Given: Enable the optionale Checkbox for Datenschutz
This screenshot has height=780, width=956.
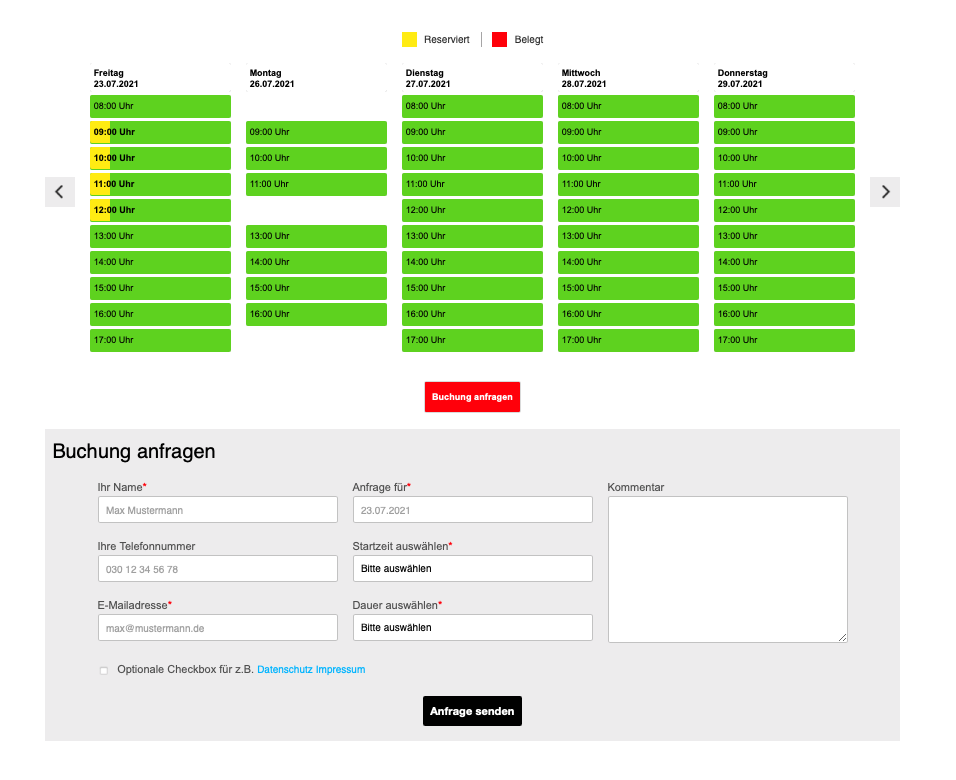Looking at the screenshot, I should [x=104, y=670].
